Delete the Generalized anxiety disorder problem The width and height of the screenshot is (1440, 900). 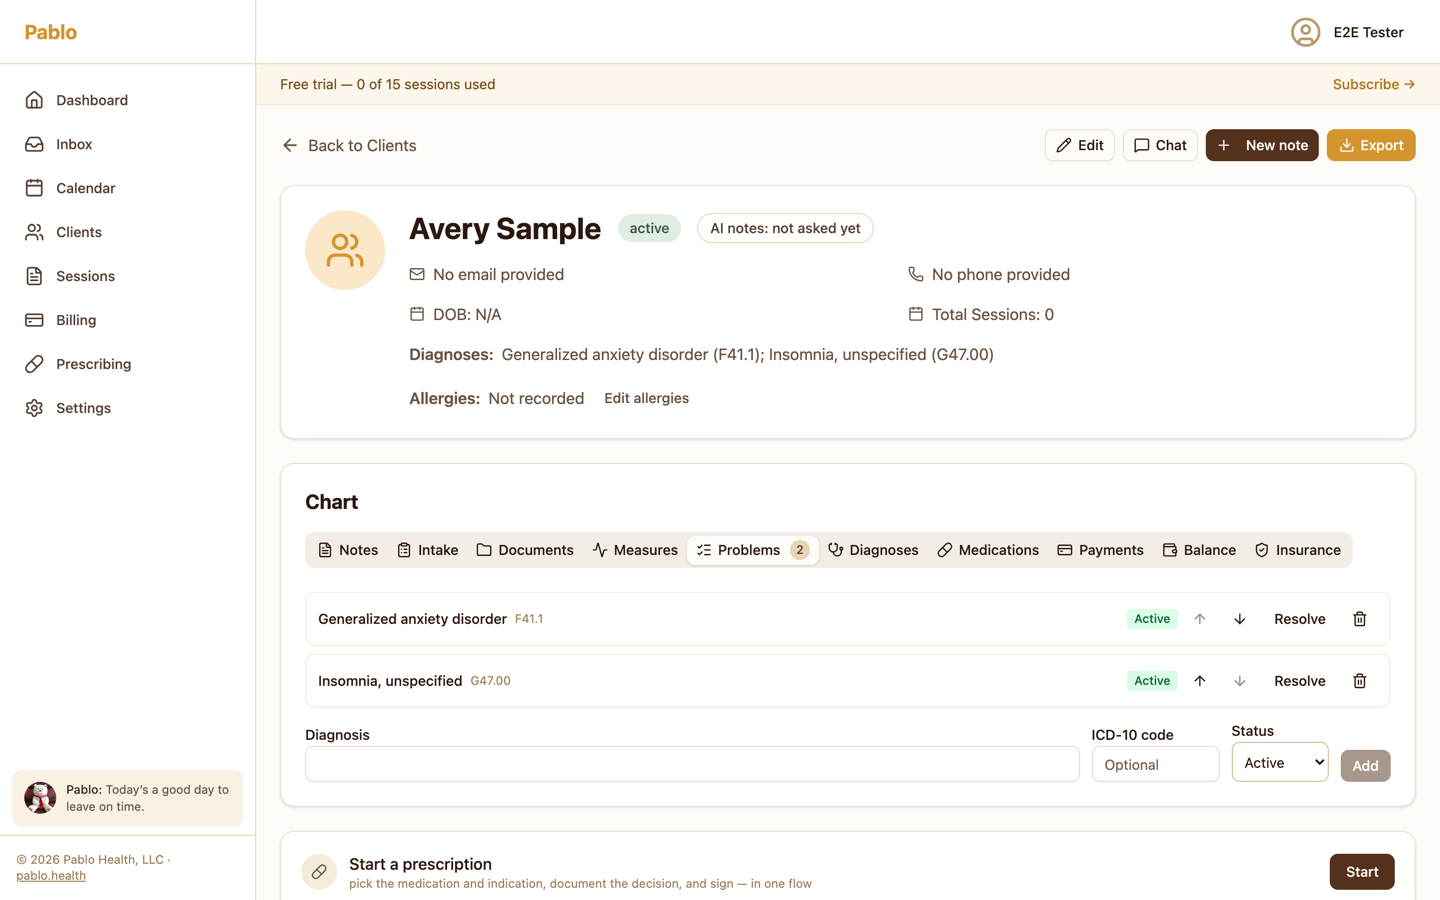tap(1359, 619)
